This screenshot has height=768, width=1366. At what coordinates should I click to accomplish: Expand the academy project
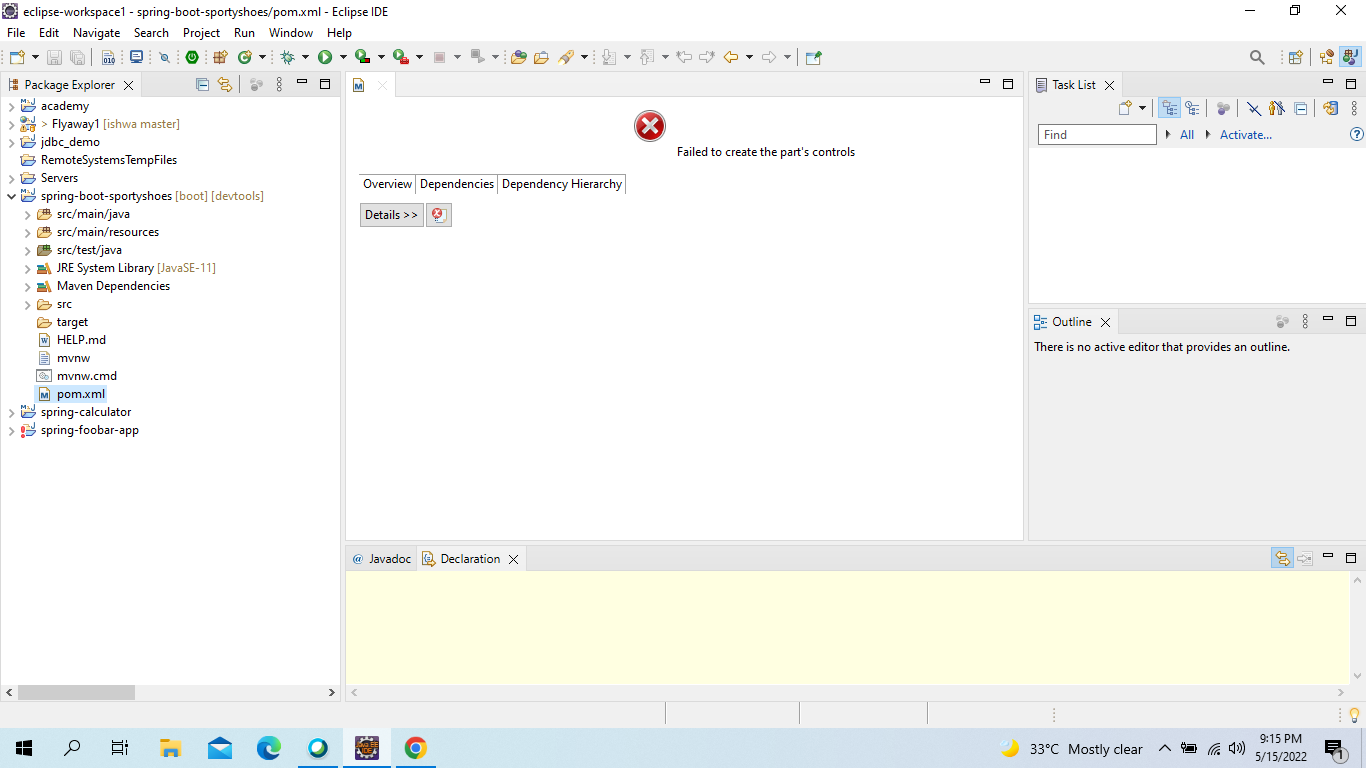click(11, 106)
